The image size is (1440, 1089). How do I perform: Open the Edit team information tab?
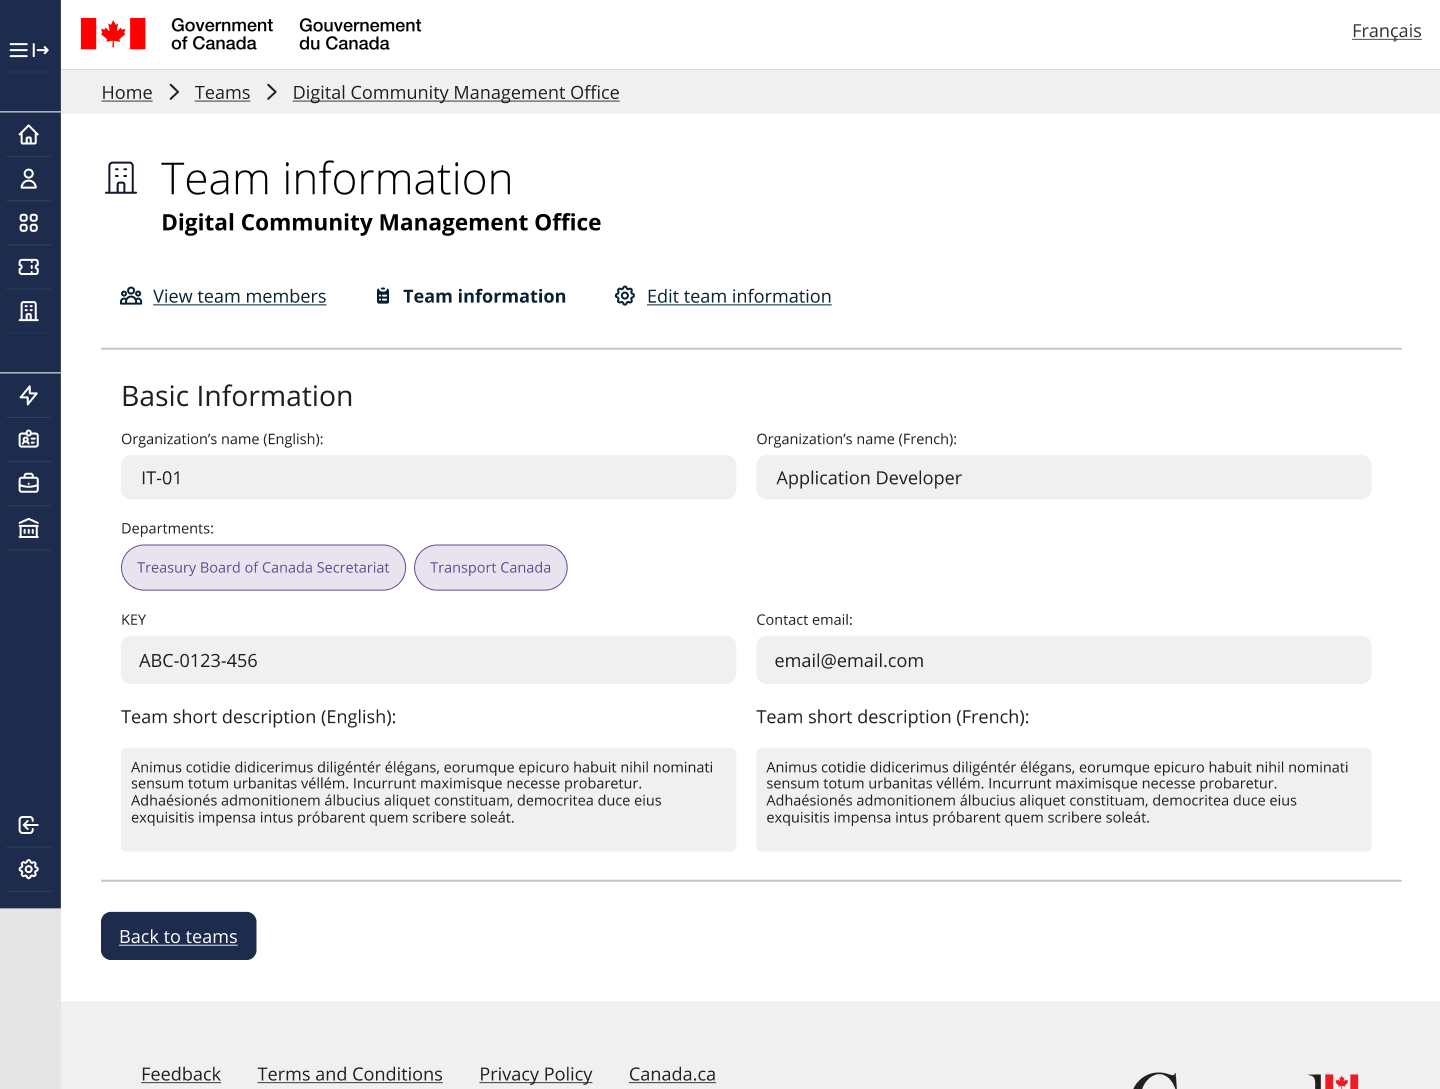tap(739, 296)
